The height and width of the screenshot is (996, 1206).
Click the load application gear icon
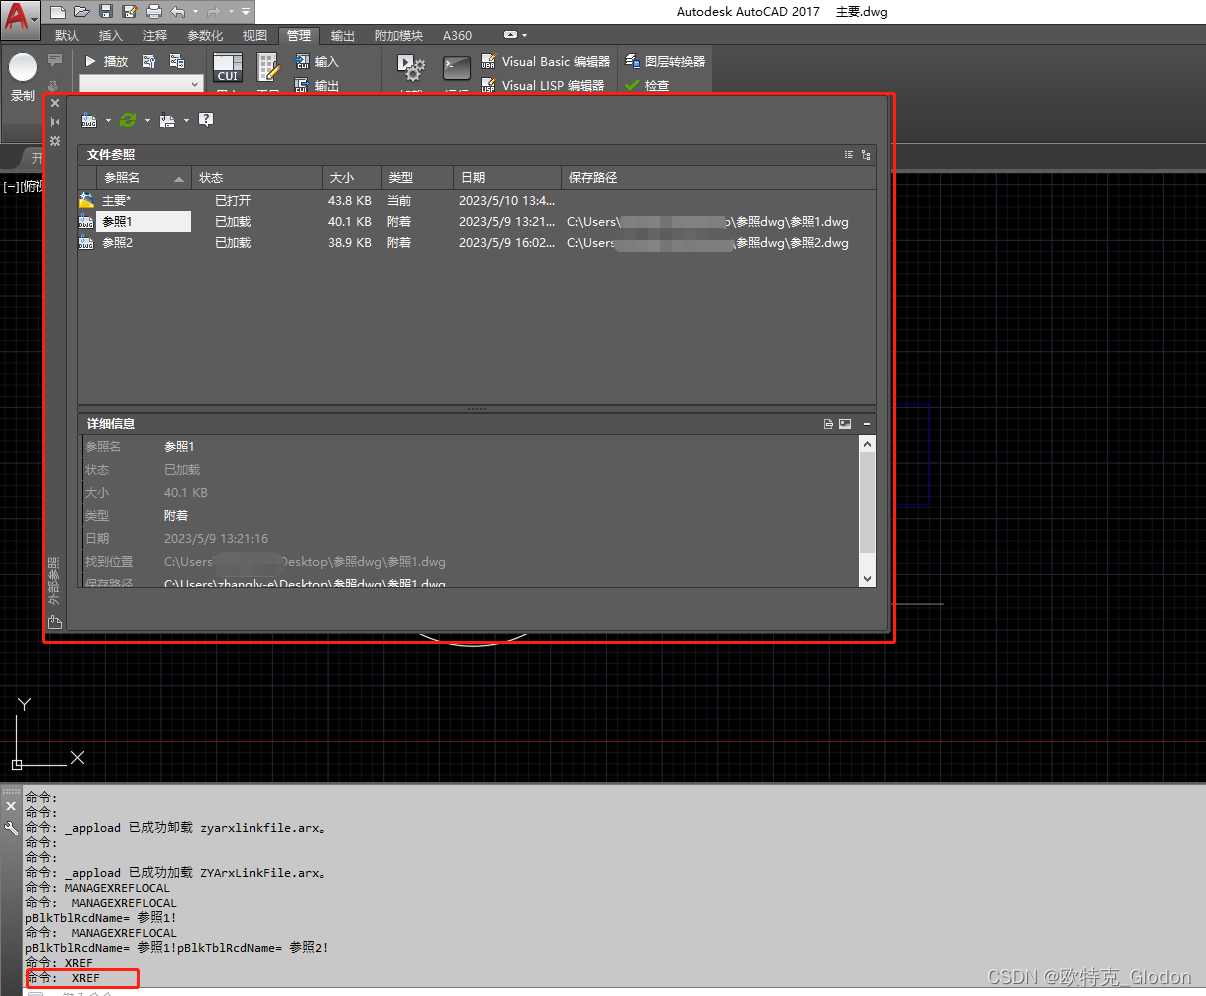coord(411,68)
